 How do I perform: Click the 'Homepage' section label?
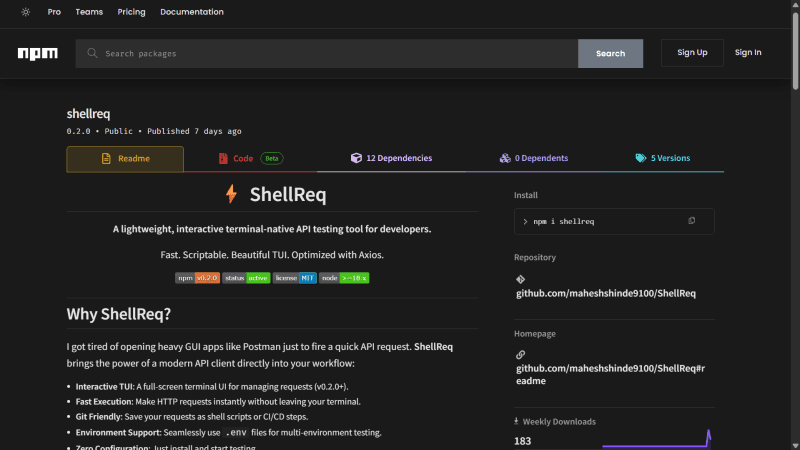click(535, 334)
